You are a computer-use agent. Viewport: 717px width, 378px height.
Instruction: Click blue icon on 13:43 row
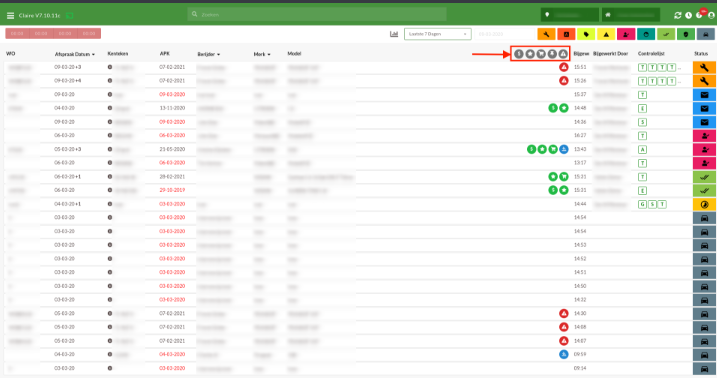(x=564, y=149)
